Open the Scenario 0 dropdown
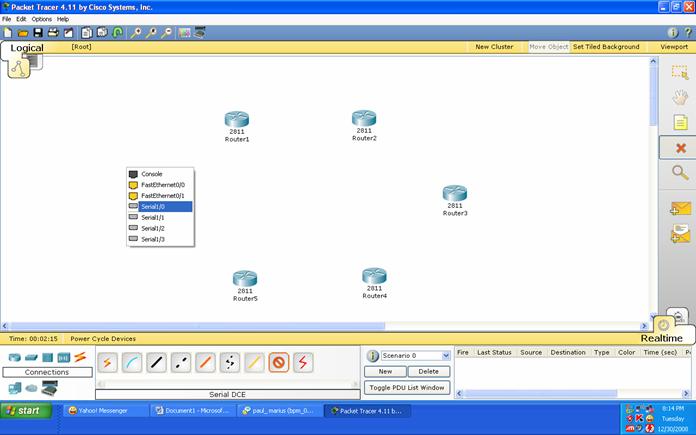 [x=446, y=355]
